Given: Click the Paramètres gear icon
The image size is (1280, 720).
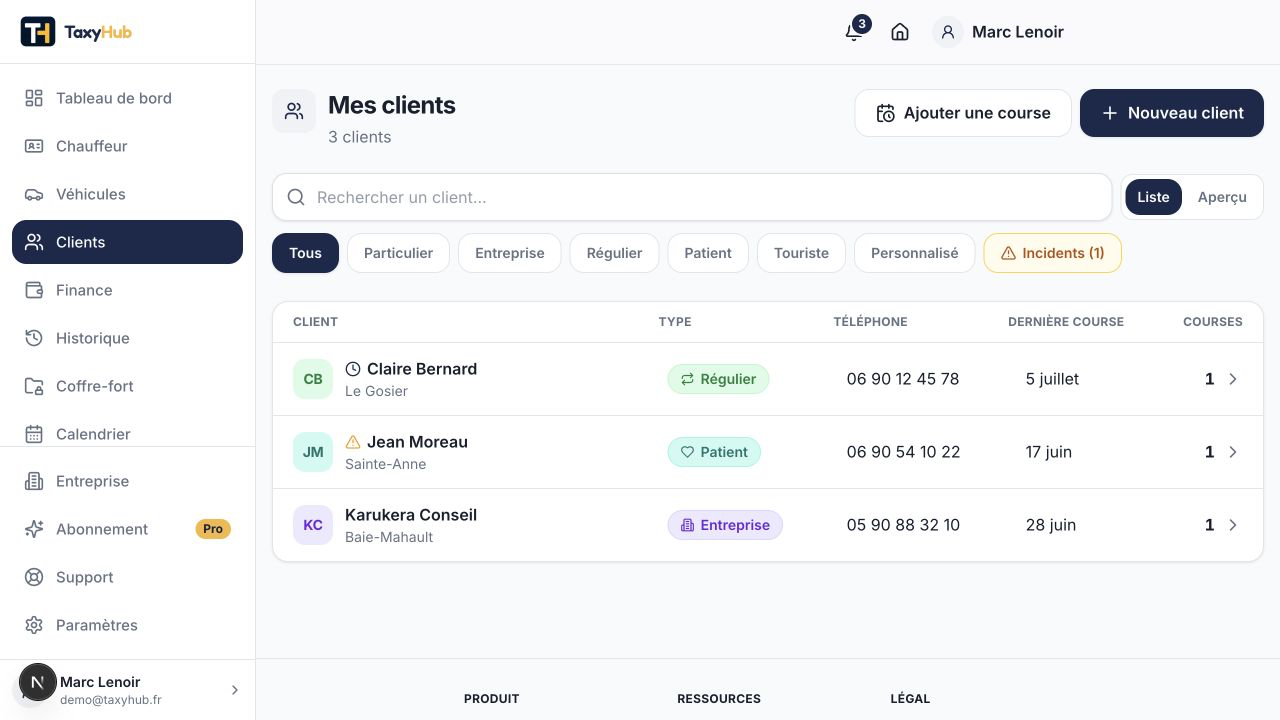Looking at the screenshot, I should (x=34, y=625).
